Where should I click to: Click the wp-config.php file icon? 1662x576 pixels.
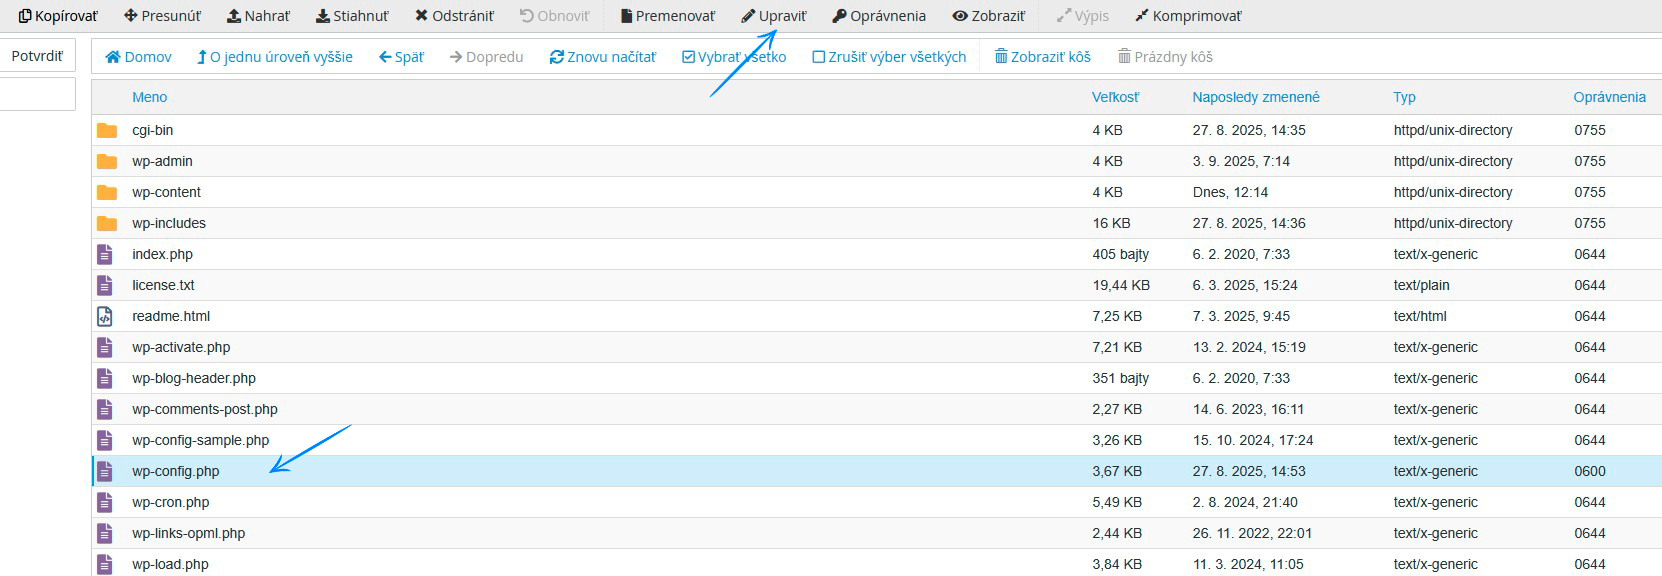[x=105, y=471]
